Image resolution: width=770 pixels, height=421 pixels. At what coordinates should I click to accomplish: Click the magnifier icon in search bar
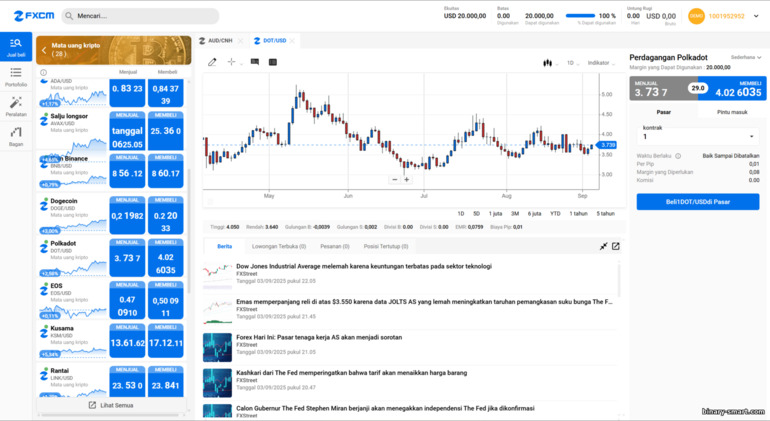69,16
